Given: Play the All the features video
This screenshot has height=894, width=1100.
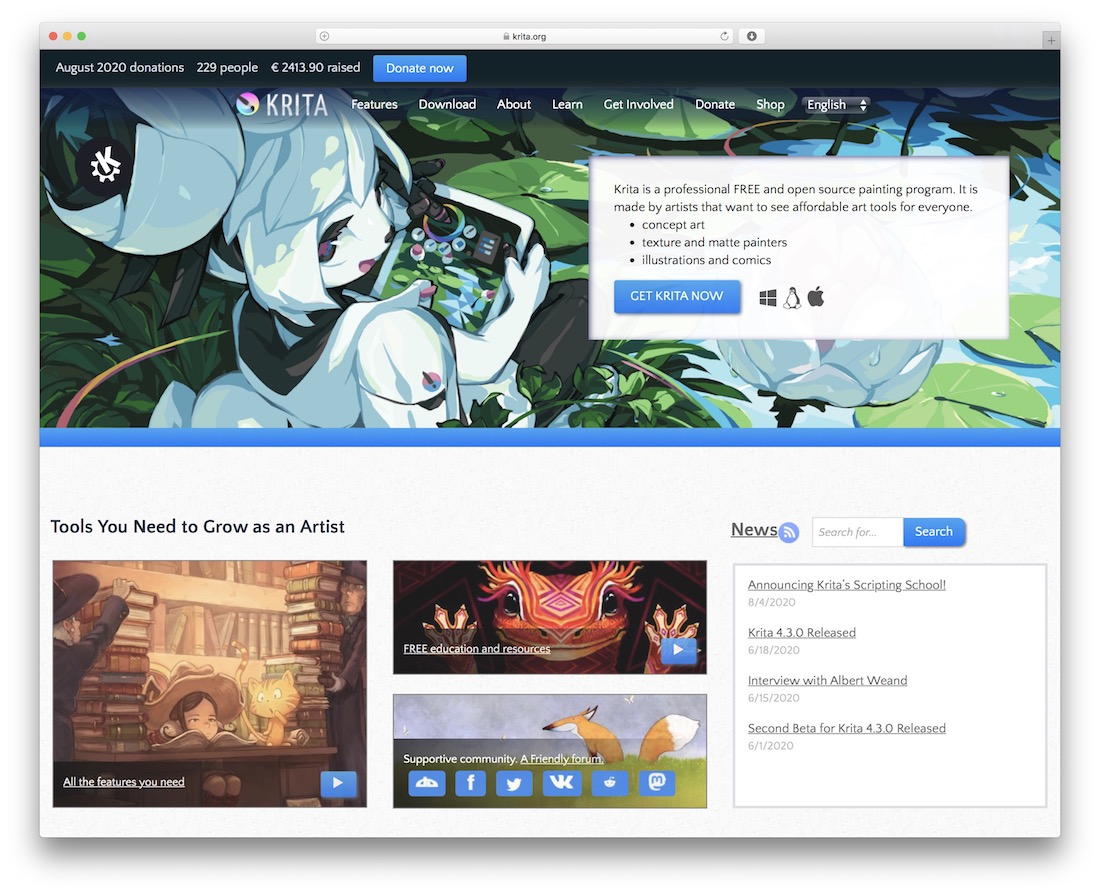Looking at the screenshot, I should tap(338, 783).
